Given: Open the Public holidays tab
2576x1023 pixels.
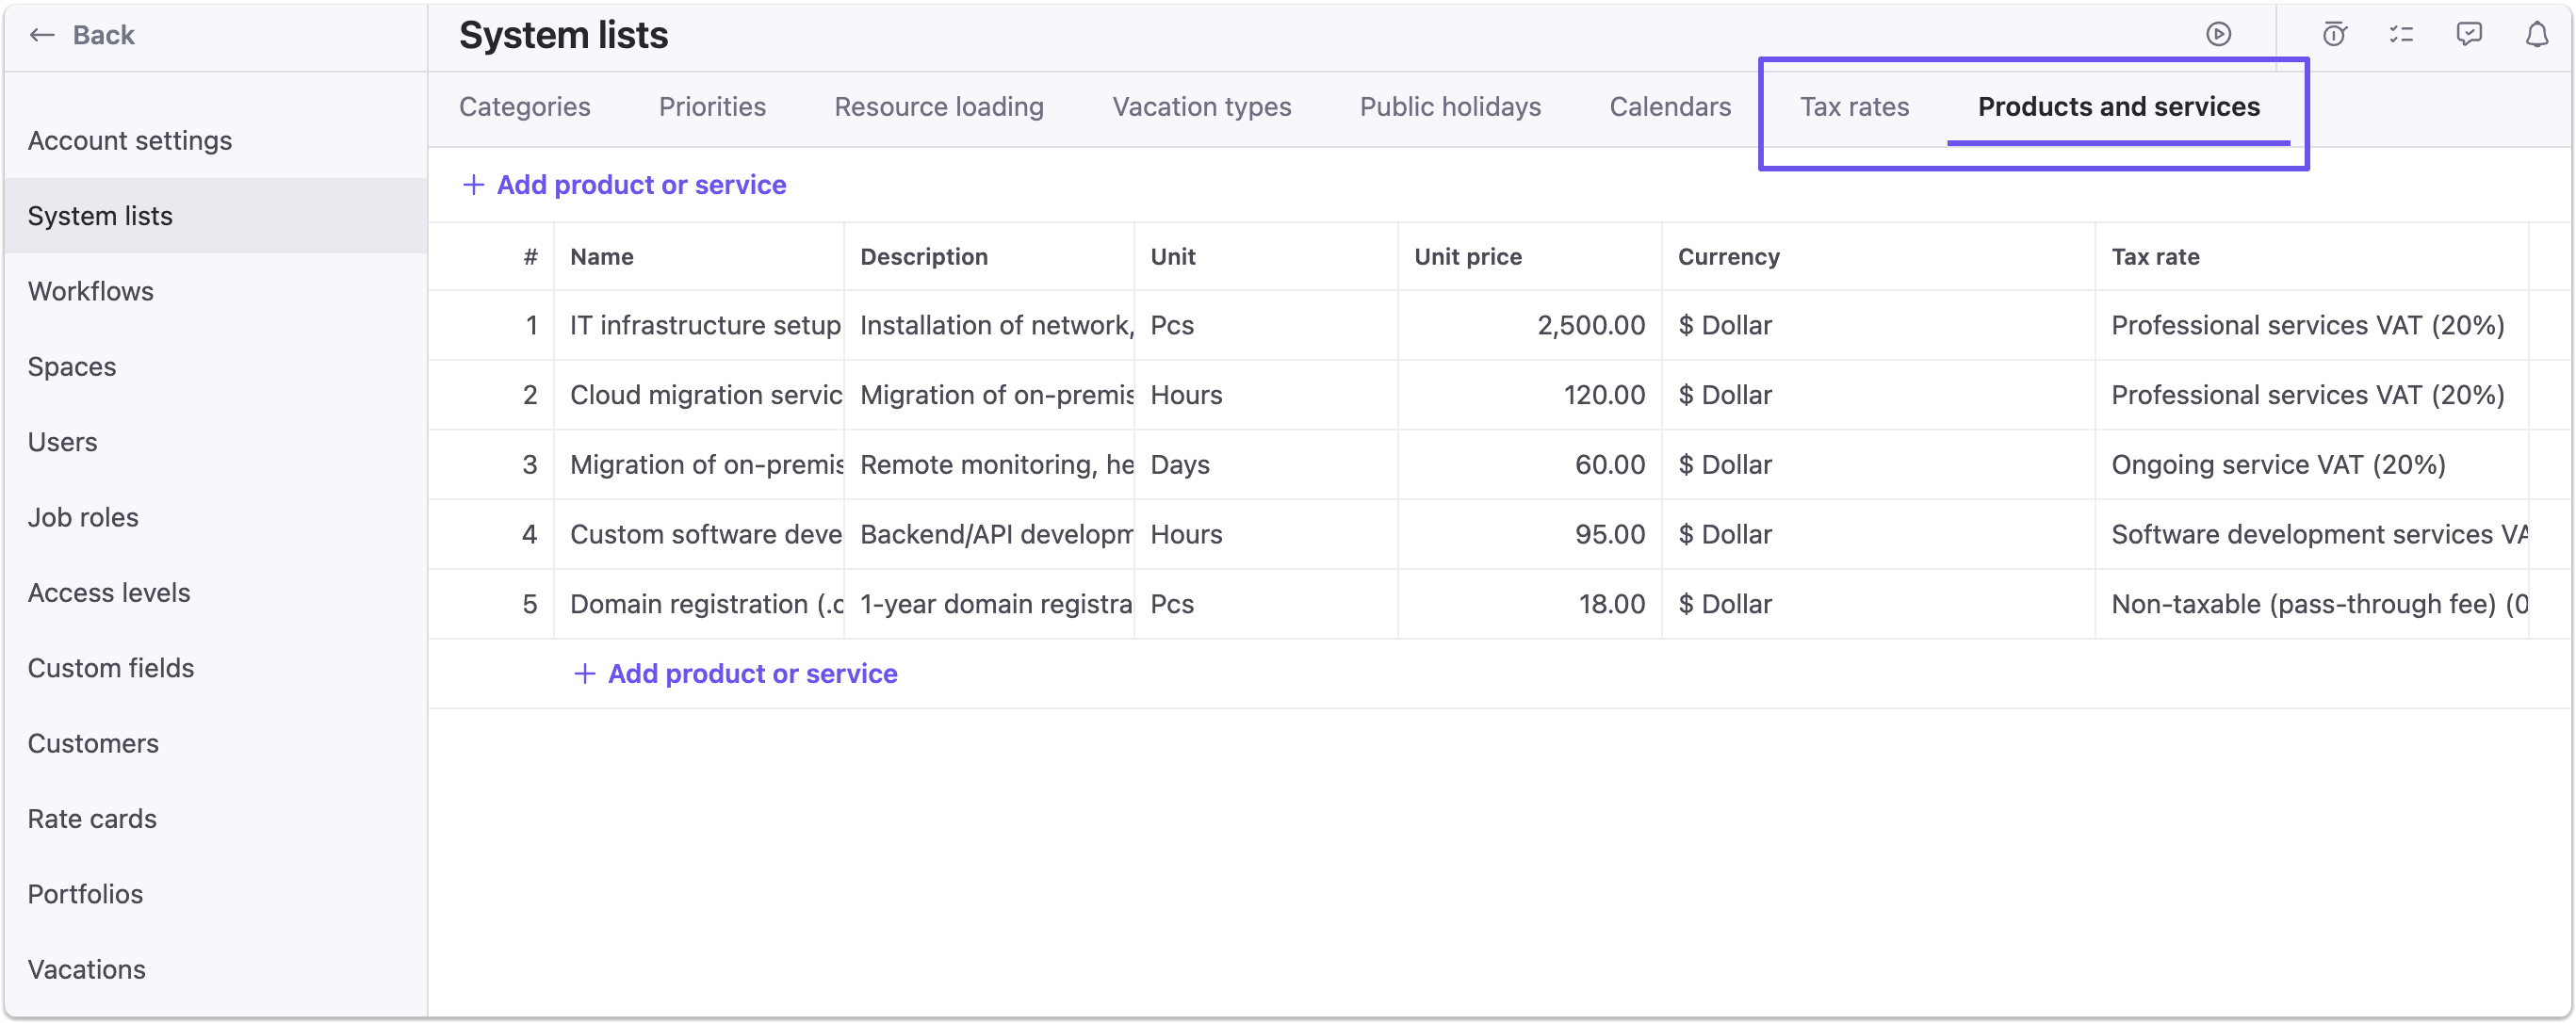Looking at the screenshot, I should (1449, 106).
